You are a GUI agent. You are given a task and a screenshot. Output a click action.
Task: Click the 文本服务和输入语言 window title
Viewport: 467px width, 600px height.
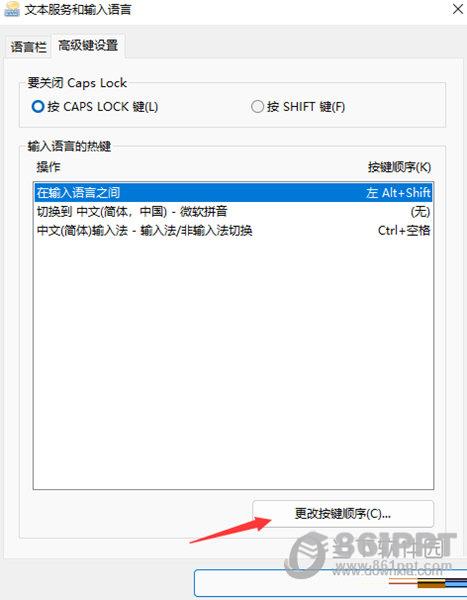(78, 9)
